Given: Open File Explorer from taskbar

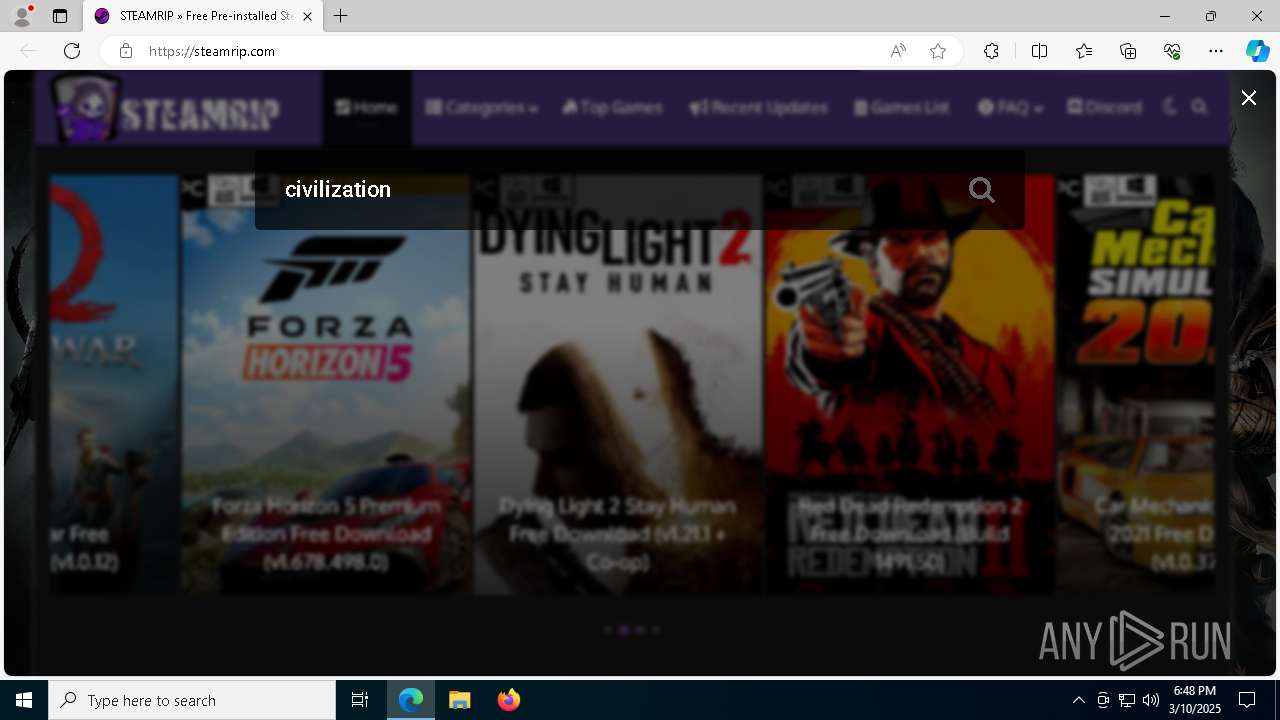Looking at the screenshot, I should point(460,700).
